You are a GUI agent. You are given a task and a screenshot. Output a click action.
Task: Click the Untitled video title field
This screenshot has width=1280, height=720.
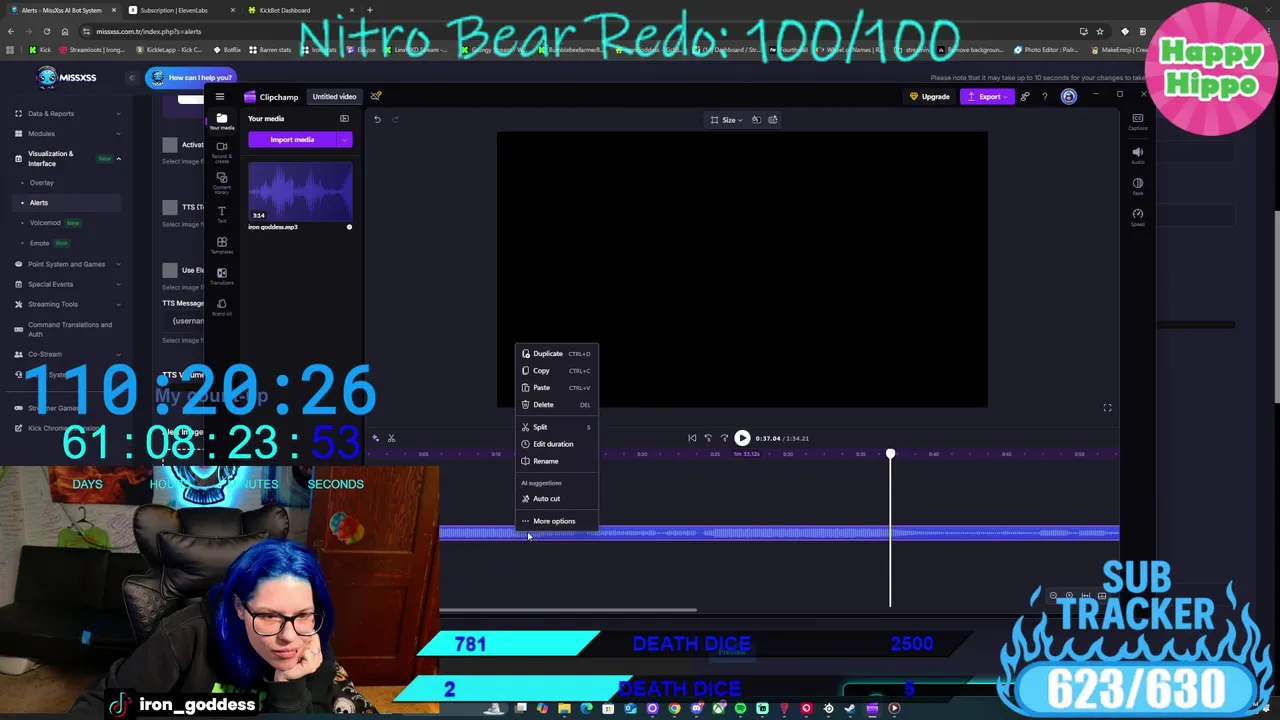(x=334, y=97)
